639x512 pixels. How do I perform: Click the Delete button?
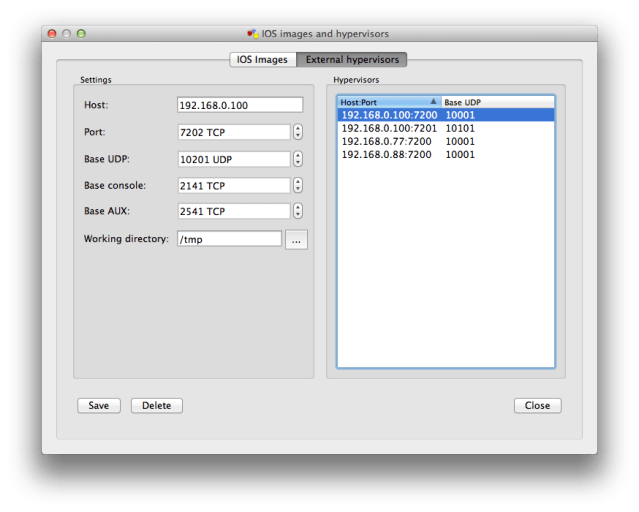[156, 406]
